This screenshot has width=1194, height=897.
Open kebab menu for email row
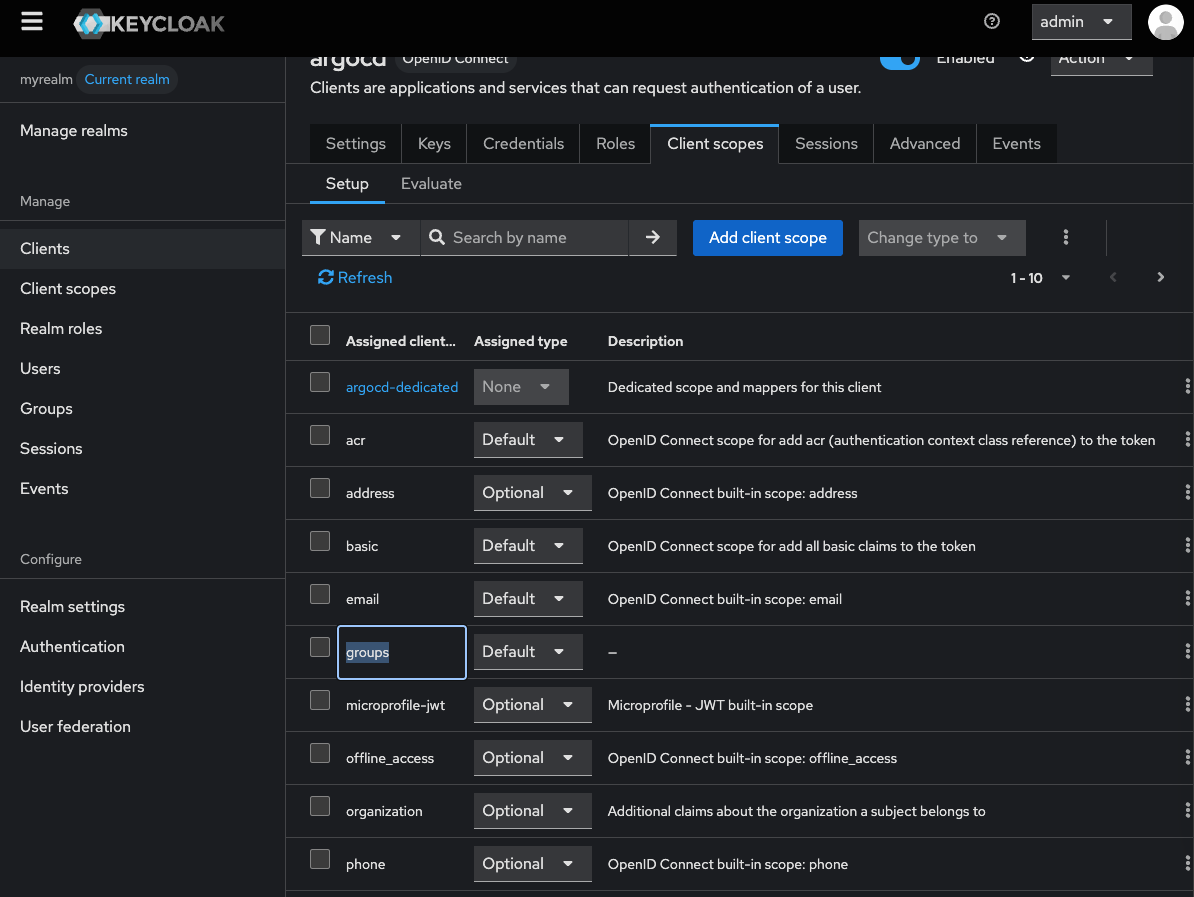point(1187,599)
